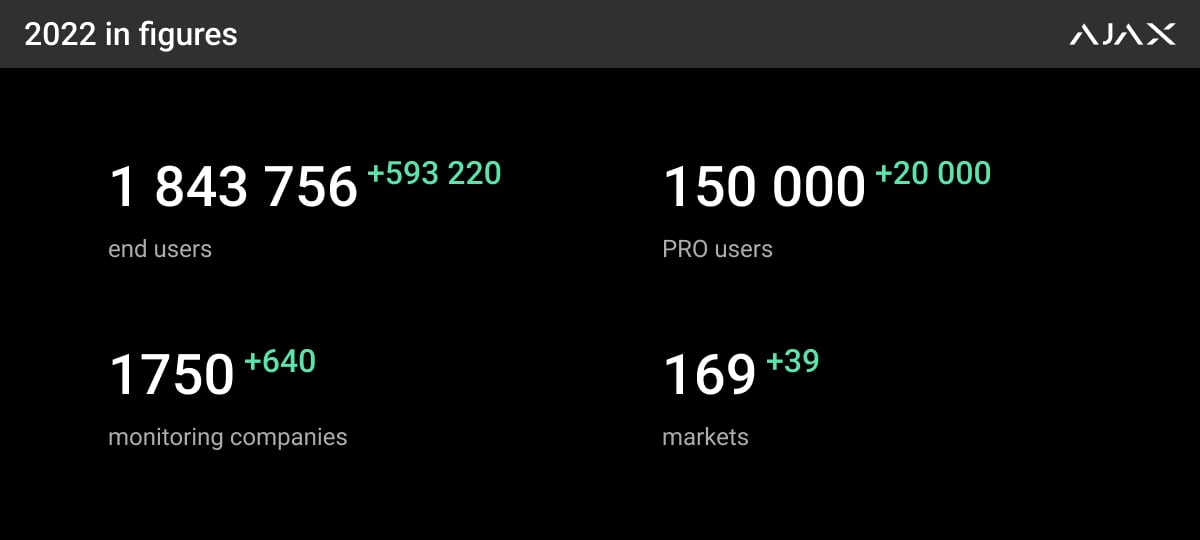
Task: Click the letter X in the AJAX logo
Action: click(x=1161, y=36)
